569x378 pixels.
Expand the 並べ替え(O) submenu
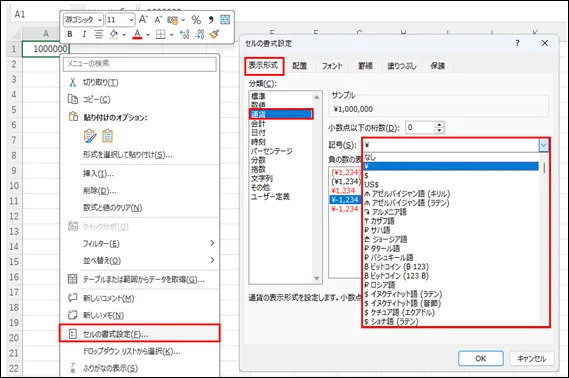pyautogui.click(x=212, y=260)
